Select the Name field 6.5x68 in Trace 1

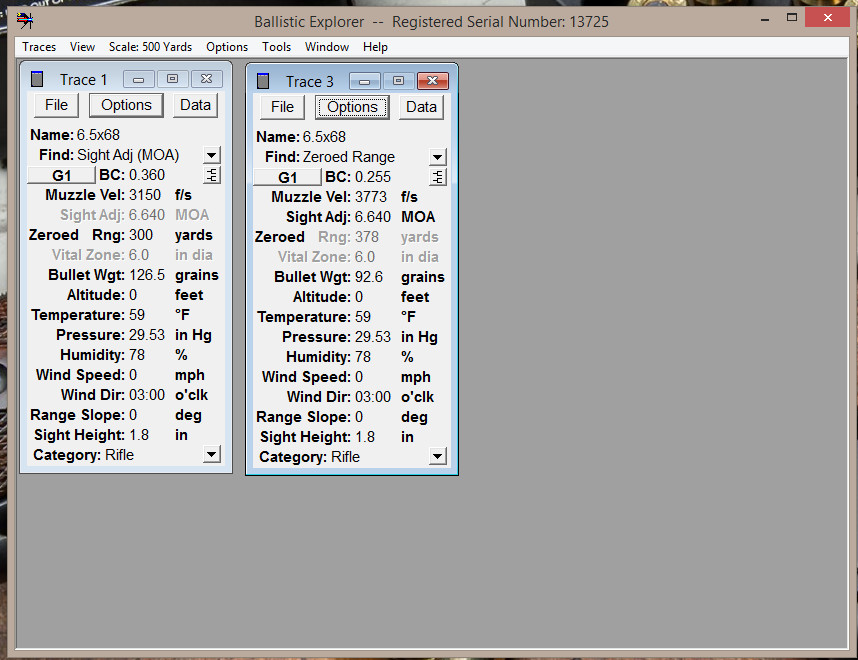pyautogui.click(x=98, y=135)
